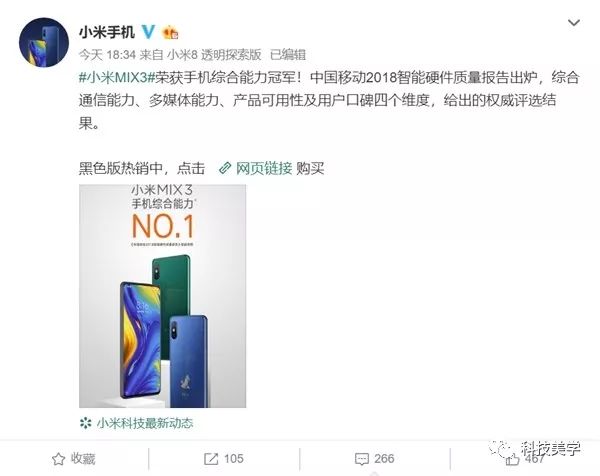Open the 小米手机 account name
The image size is (600, 476).
coord(107,32)
